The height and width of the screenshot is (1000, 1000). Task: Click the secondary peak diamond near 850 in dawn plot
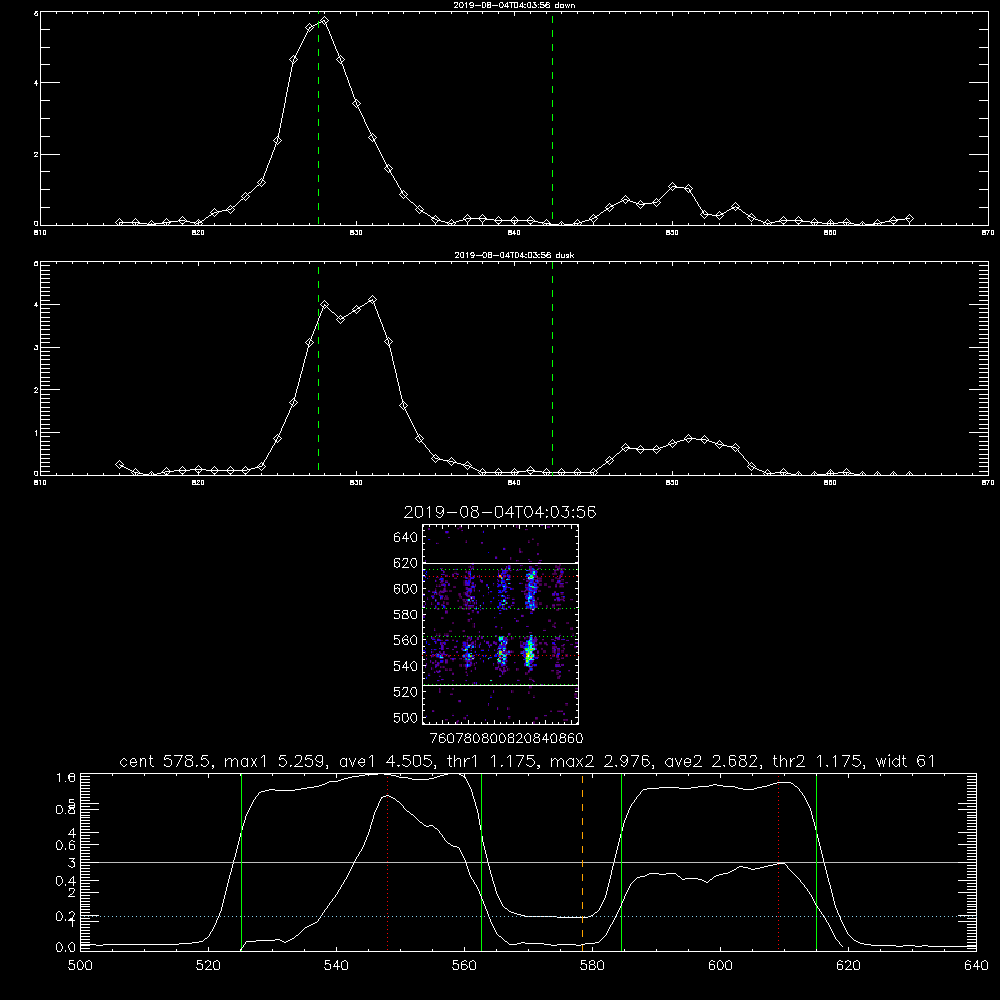tap(672, 186)
